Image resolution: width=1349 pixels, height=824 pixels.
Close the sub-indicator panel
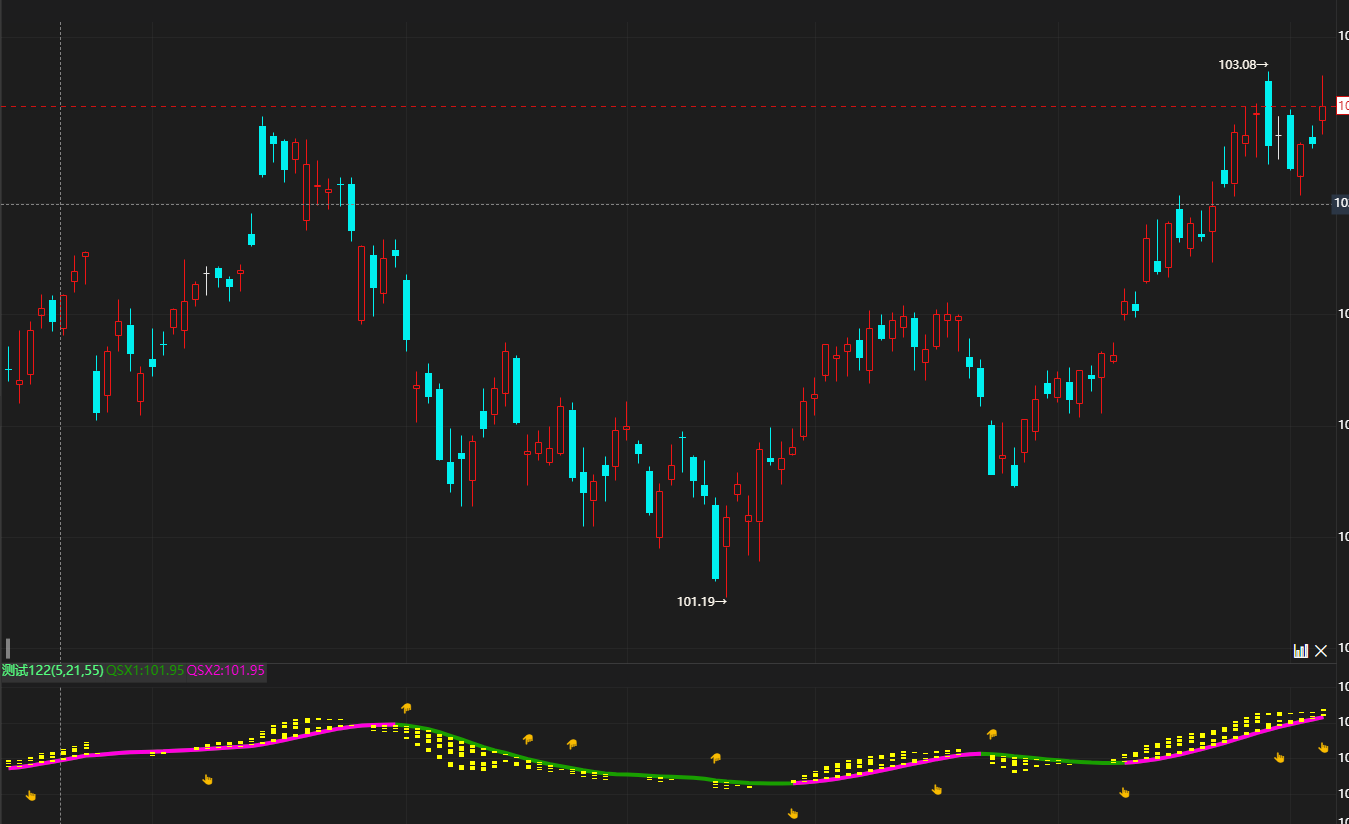coord(1321,651)
